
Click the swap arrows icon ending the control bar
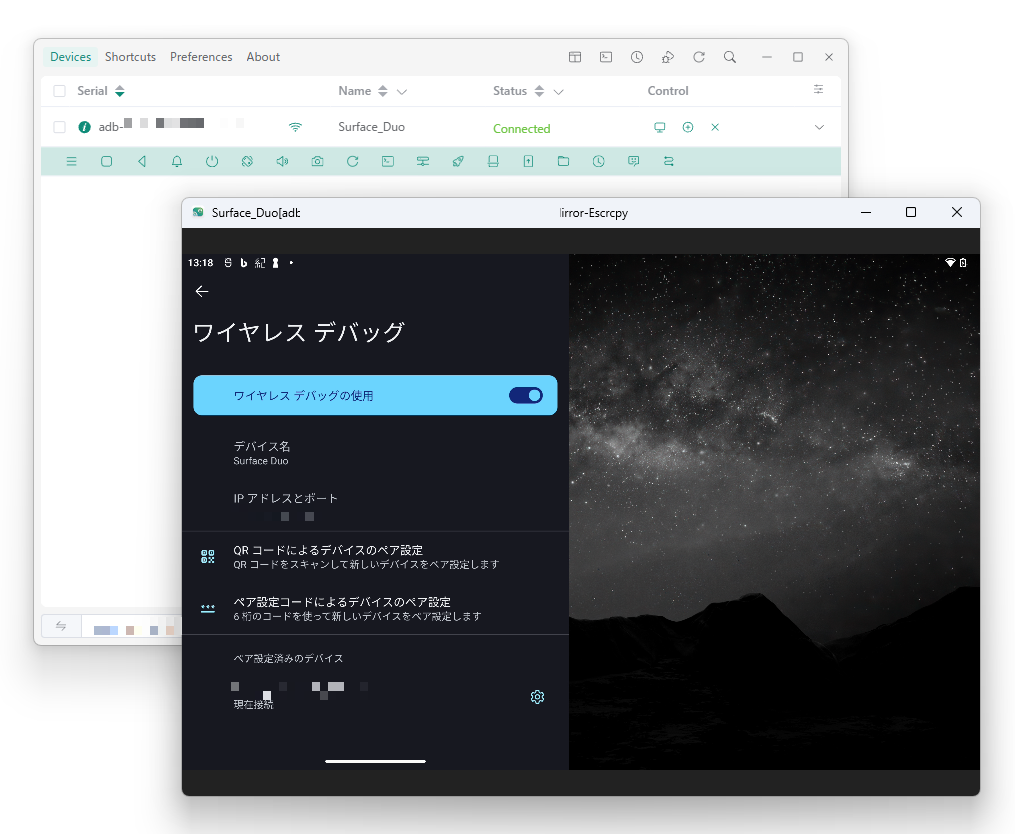[x=669, y=161]
